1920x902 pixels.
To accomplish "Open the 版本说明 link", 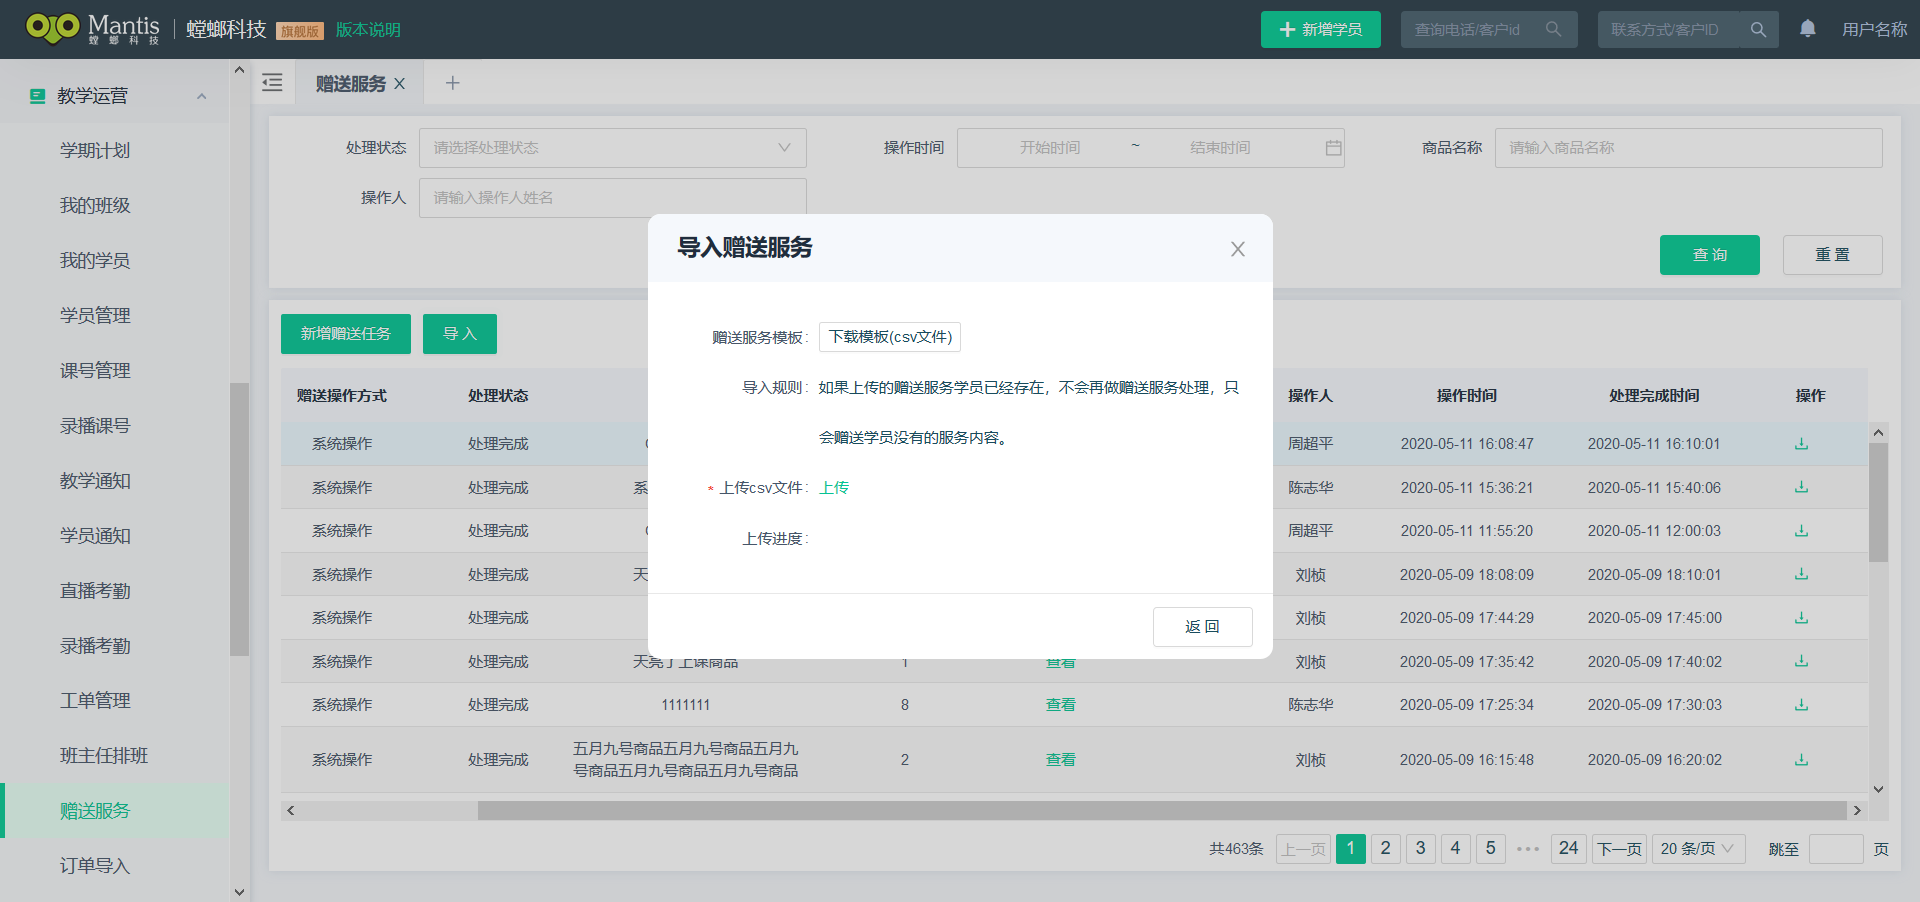I will click(x=368, y=30).
